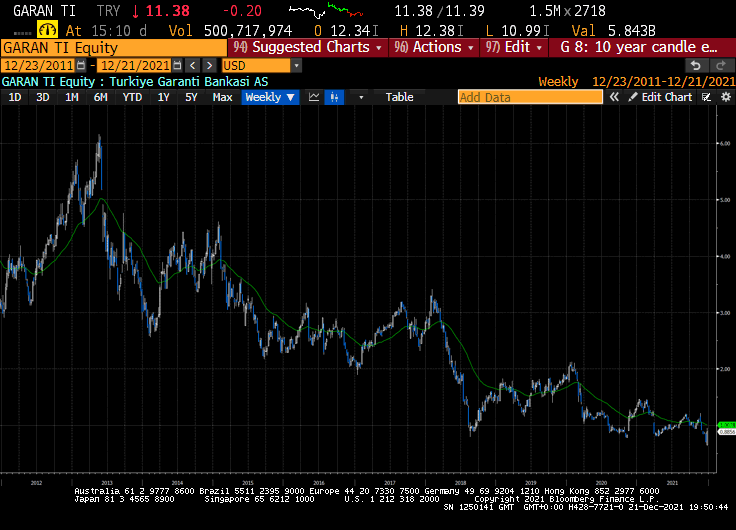The image size is (736, 530).
Task: Expand Suggested Charts dropdown
Action: click(307, 47)
